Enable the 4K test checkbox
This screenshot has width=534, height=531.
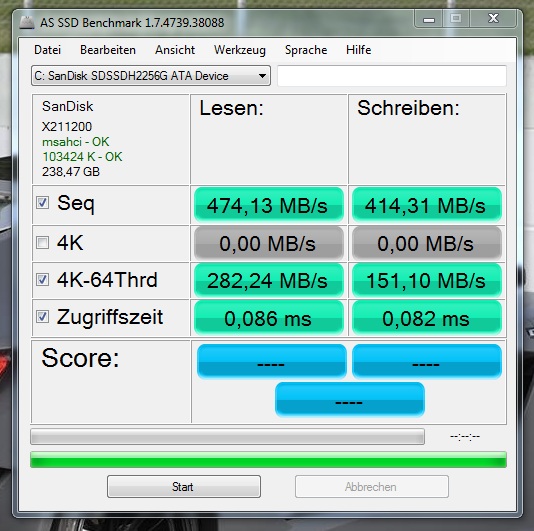coord(43,243)
